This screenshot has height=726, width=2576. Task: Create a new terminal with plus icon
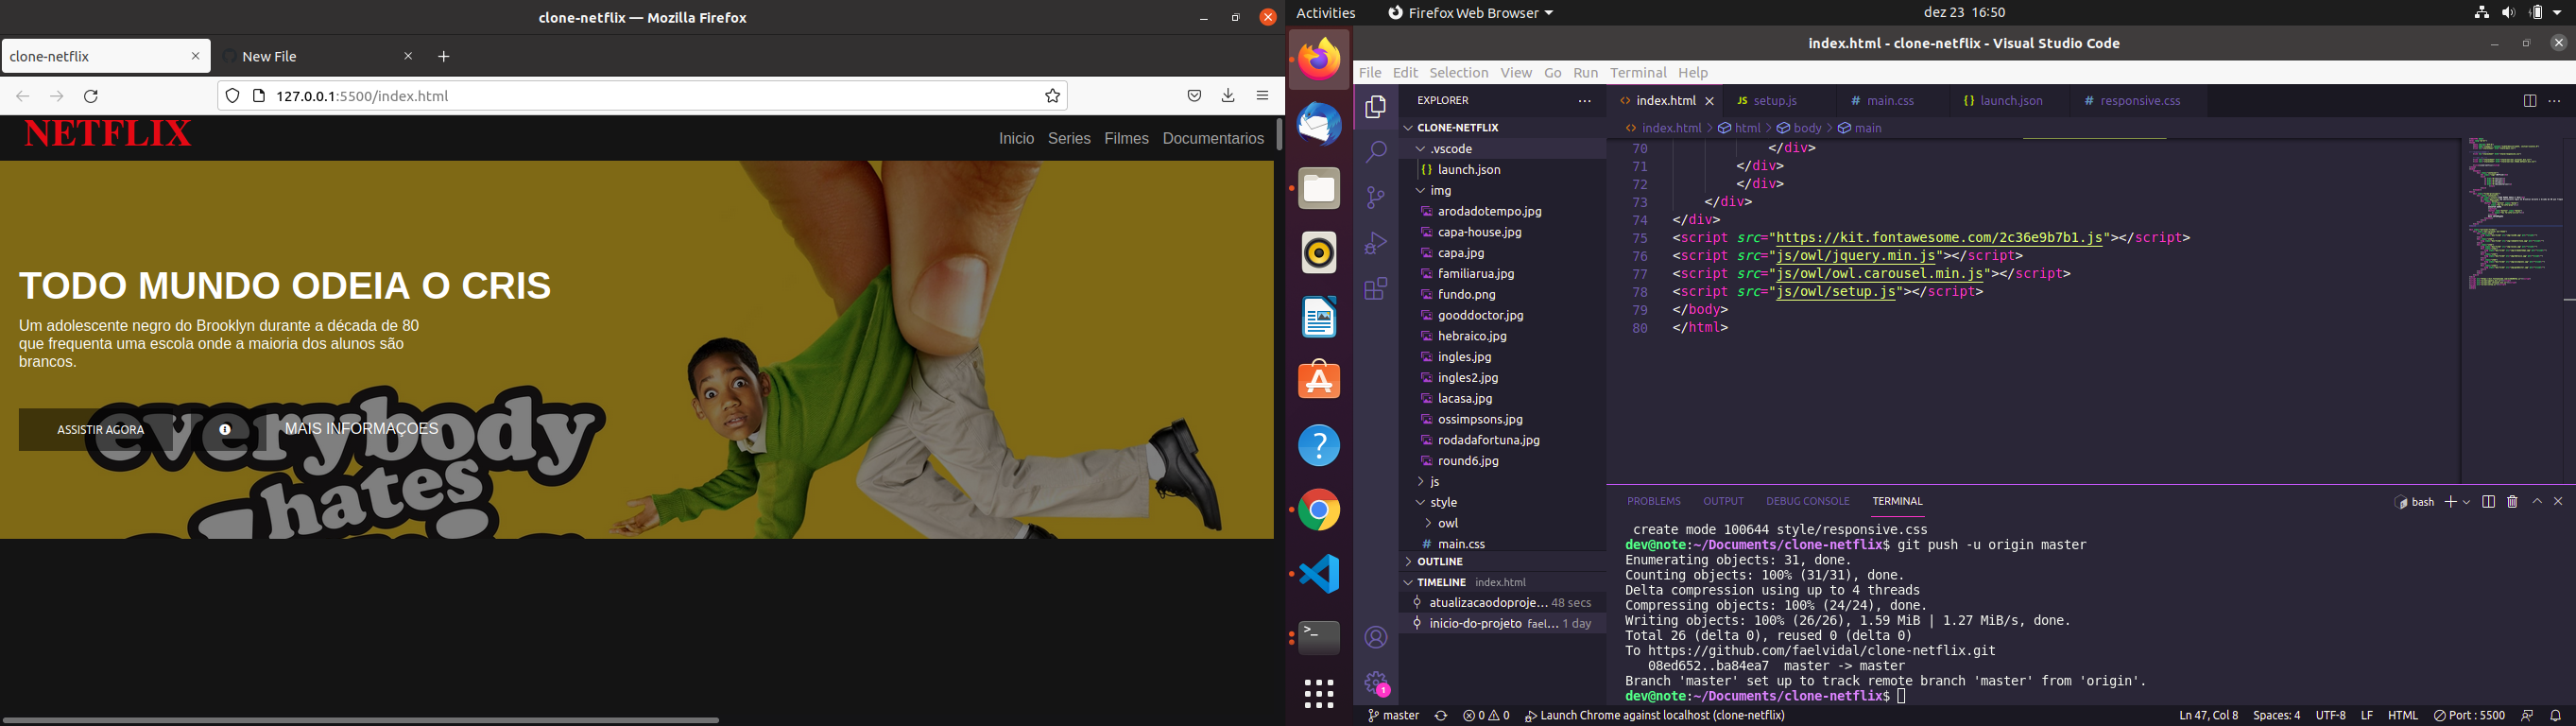[2451, 502]
